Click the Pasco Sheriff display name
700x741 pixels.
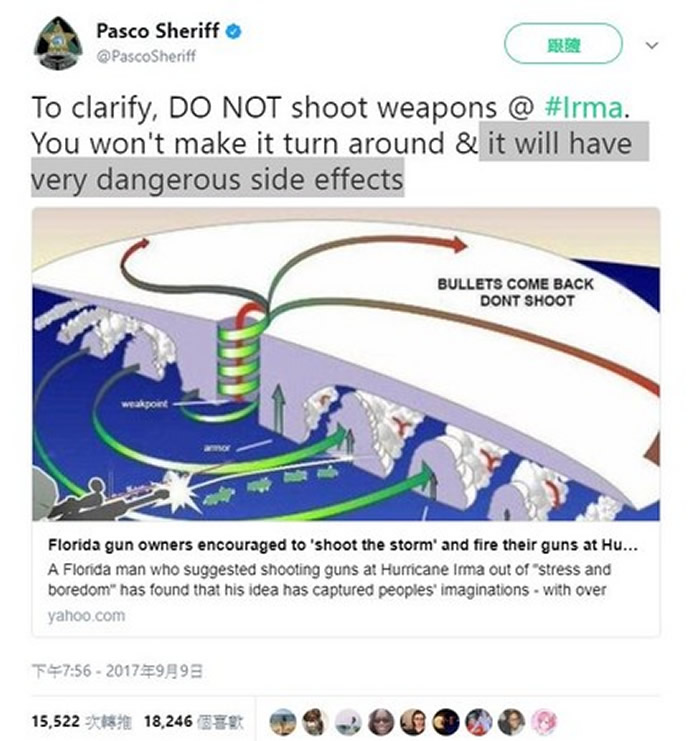[158, 31]
